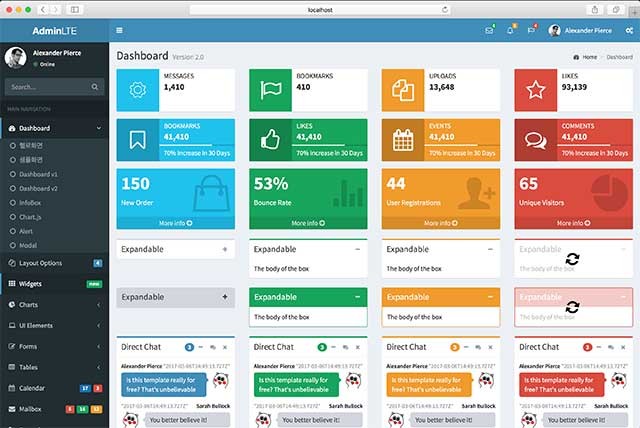Click the search magnifier icon in sidebar
The width and height of the screenshot is (640, 428).
point(95,87)
